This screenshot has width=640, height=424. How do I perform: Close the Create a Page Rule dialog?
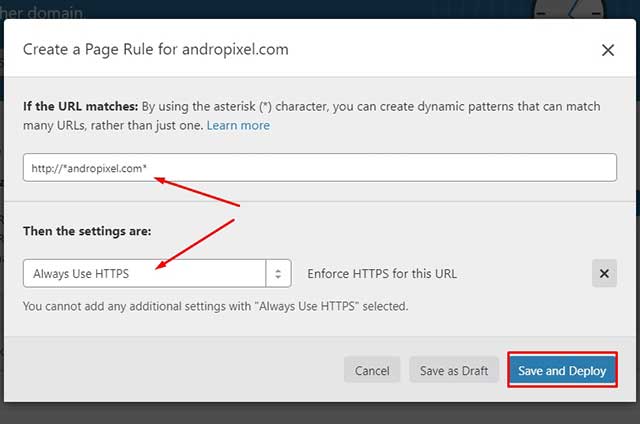[x=608, y=50]
